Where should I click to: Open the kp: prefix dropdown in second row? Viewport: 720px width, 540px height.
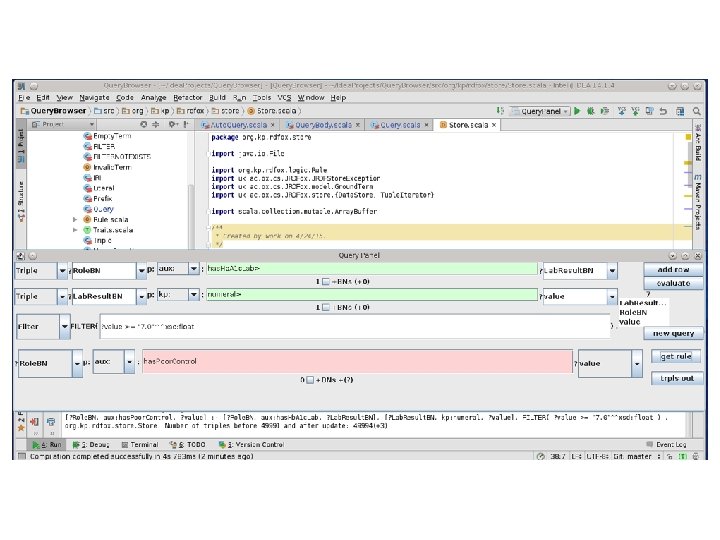(193, 294)
